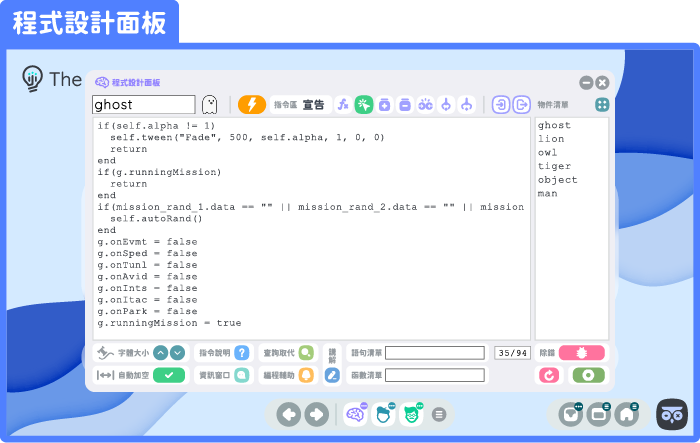Click the 指令說明 question mark help button

coord(241,352)
